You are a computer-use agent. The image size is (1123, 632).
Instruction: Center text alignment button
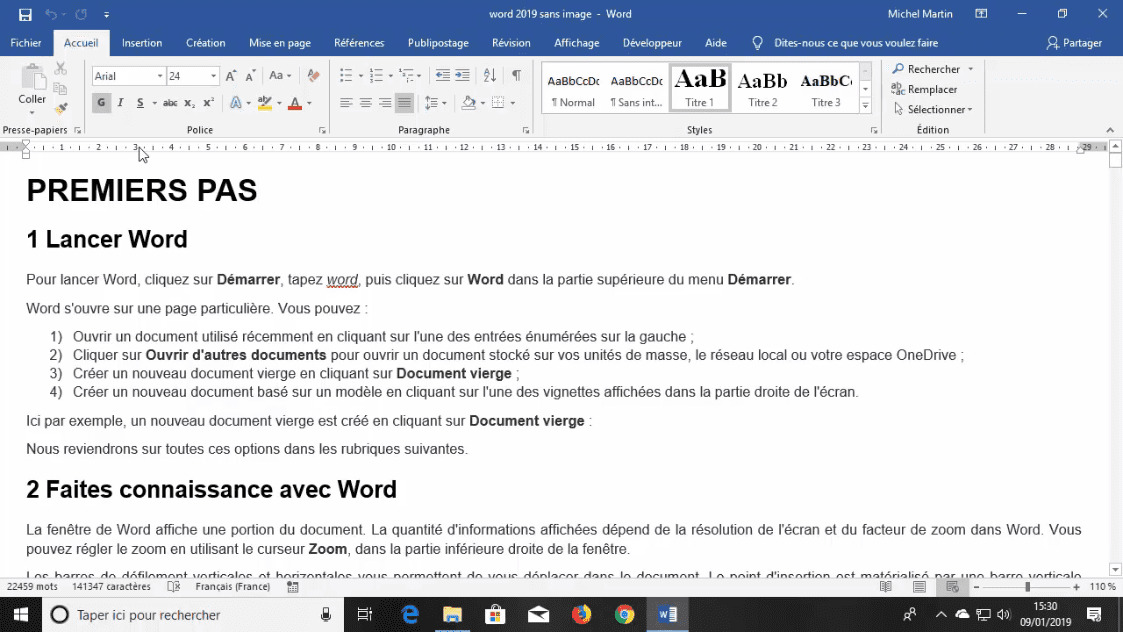click(x=365, y=103)
